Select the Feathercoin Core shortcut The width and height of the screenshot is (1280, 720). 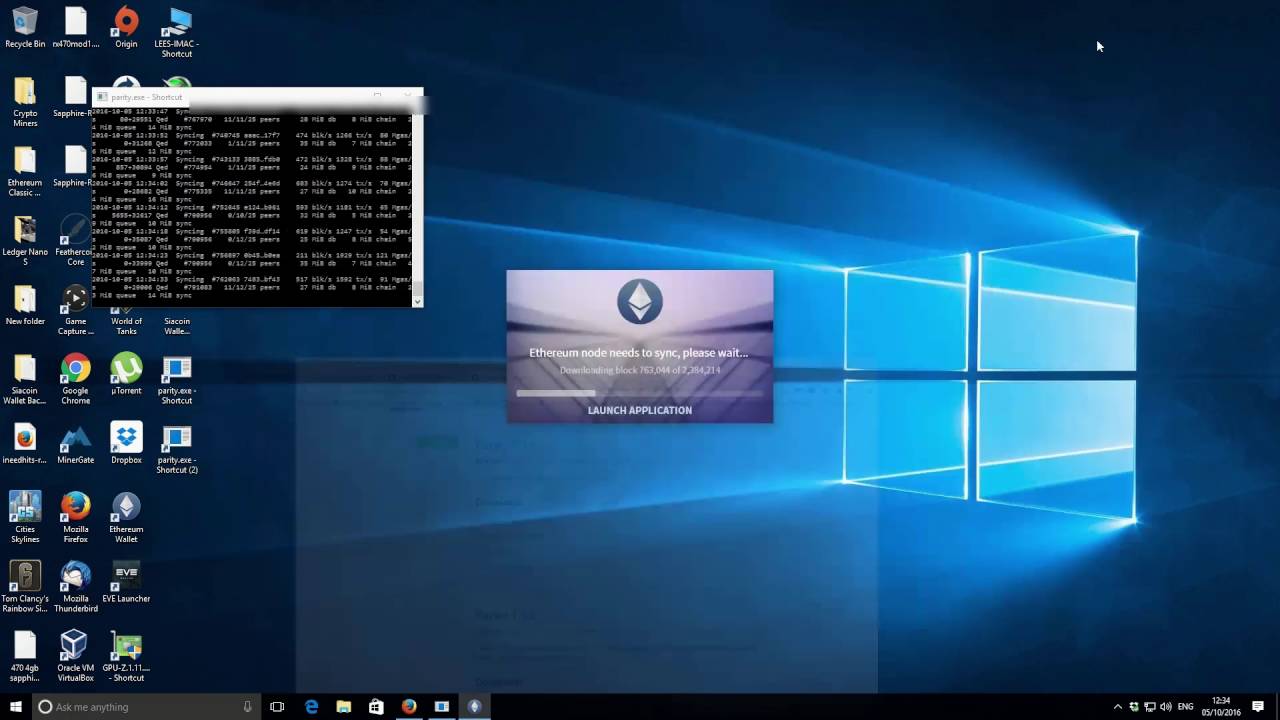pos(76,240)
